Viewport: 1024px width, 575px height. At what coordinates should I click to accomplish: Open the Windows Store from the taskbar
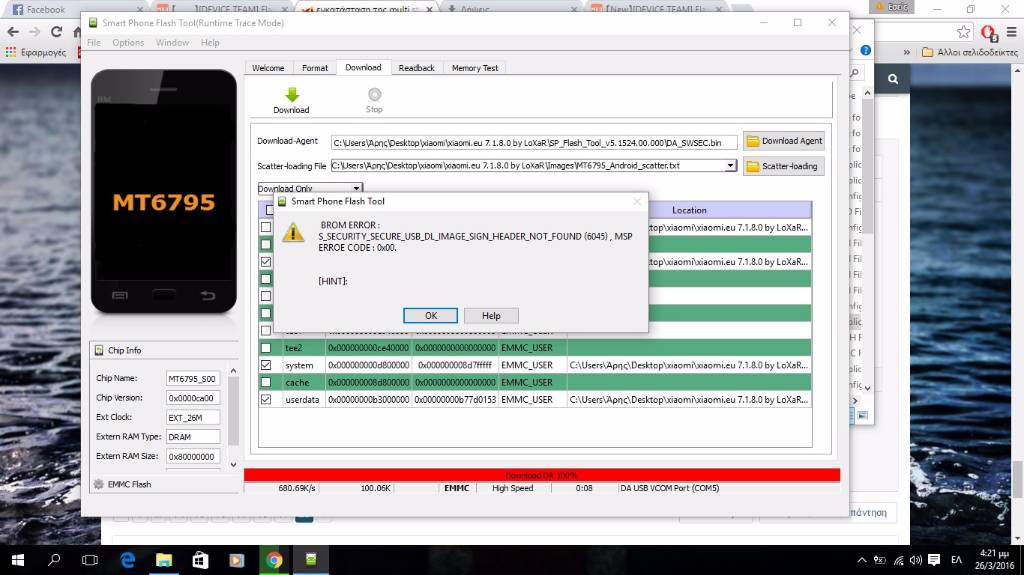point(200,560)
